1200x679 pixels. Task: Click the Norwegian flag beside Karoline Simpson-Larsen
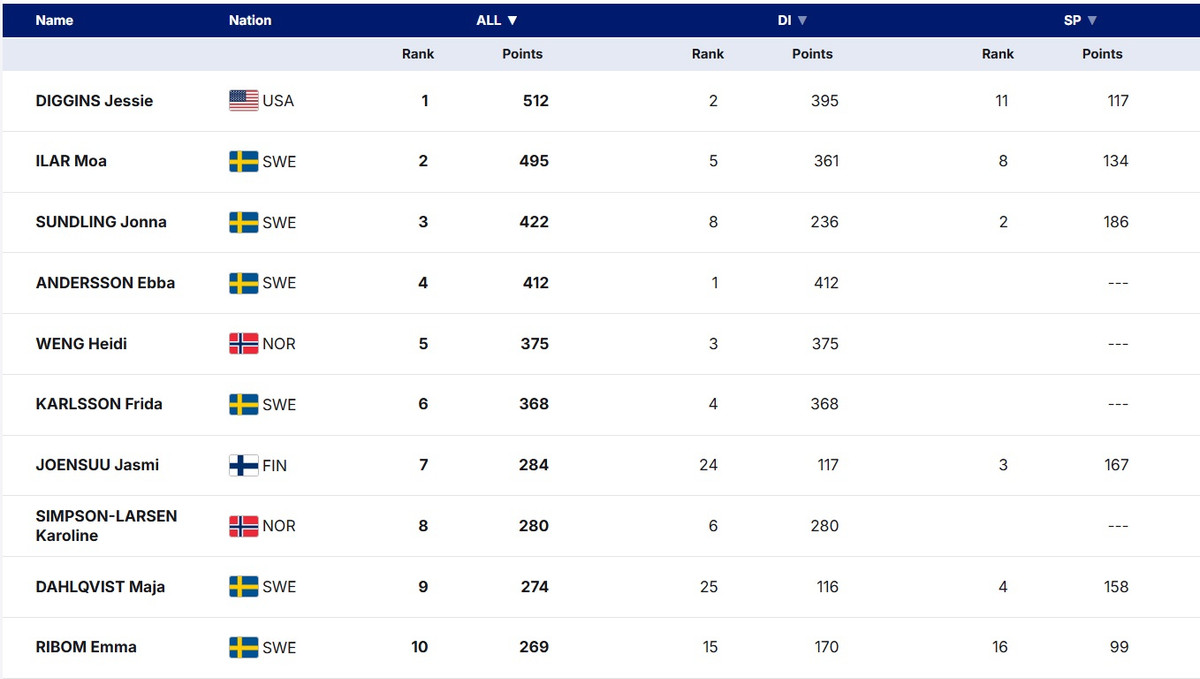coord(243,526)
